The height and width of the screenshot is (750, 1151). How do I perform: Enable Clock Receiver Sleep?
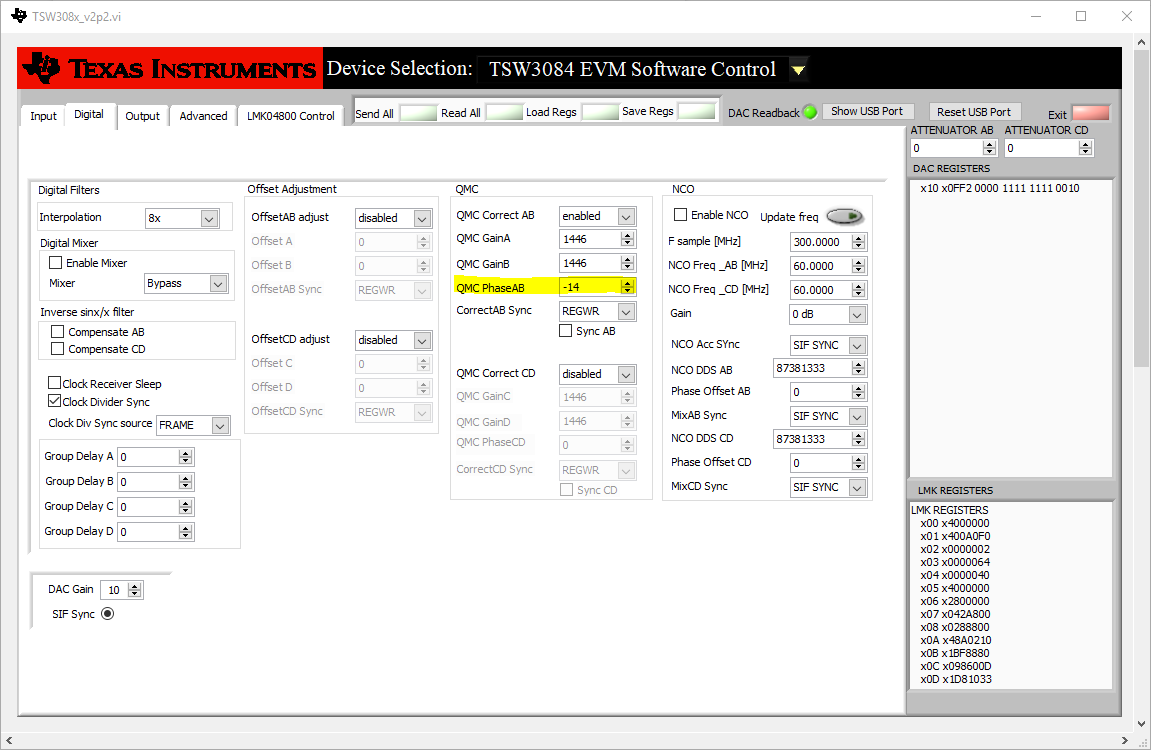(54, 383)
